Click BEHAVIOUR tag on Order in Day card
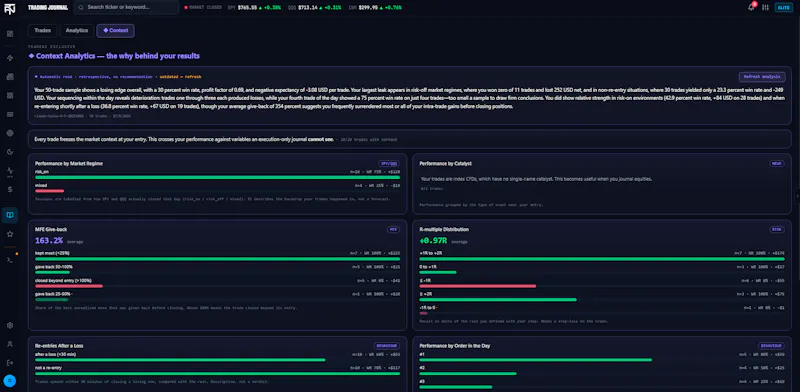This screenshot has height=392, width=800. pyautogui.click(x=771, y=346)
